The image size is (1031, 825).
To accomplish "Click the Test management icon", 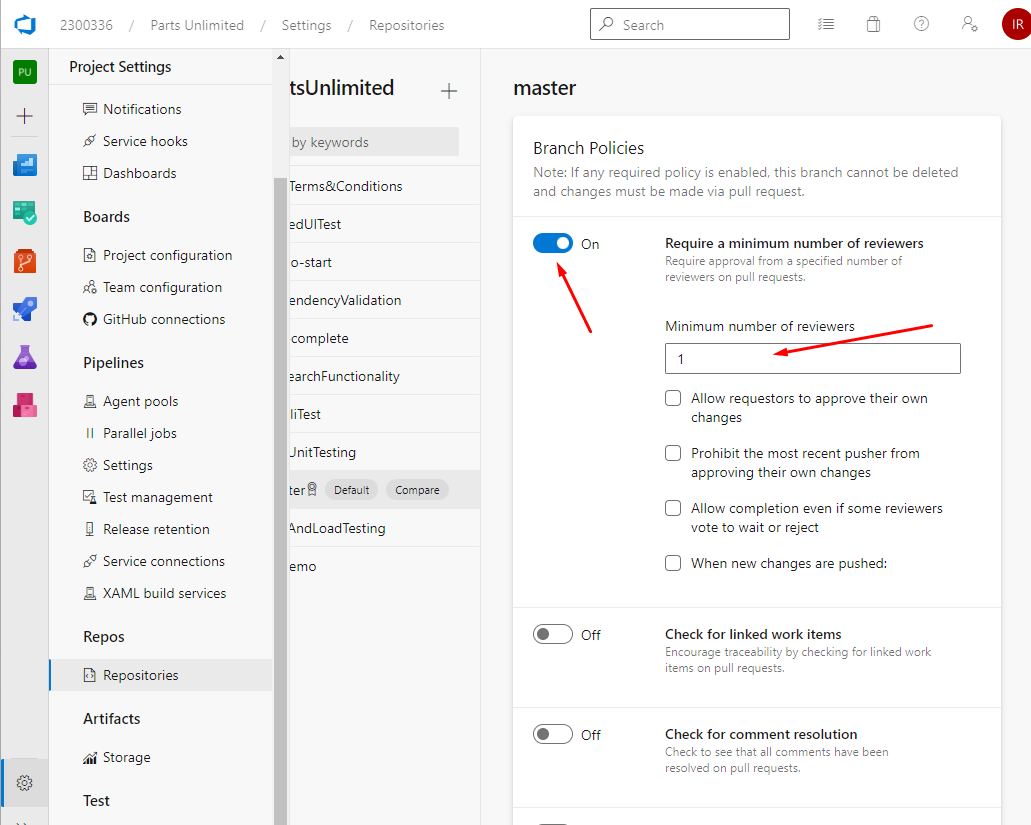I will 89,498.
